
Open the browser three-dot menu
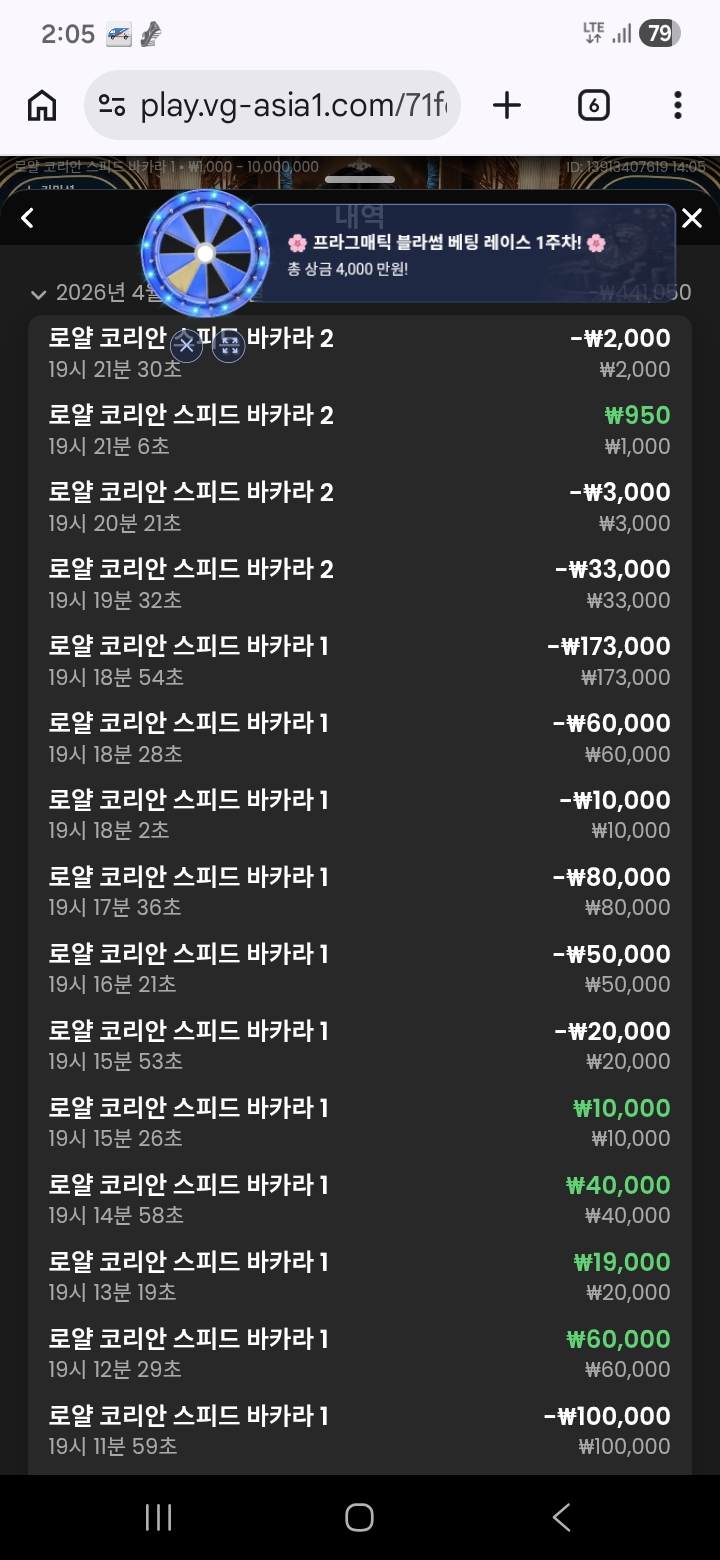tap(677, 105)
